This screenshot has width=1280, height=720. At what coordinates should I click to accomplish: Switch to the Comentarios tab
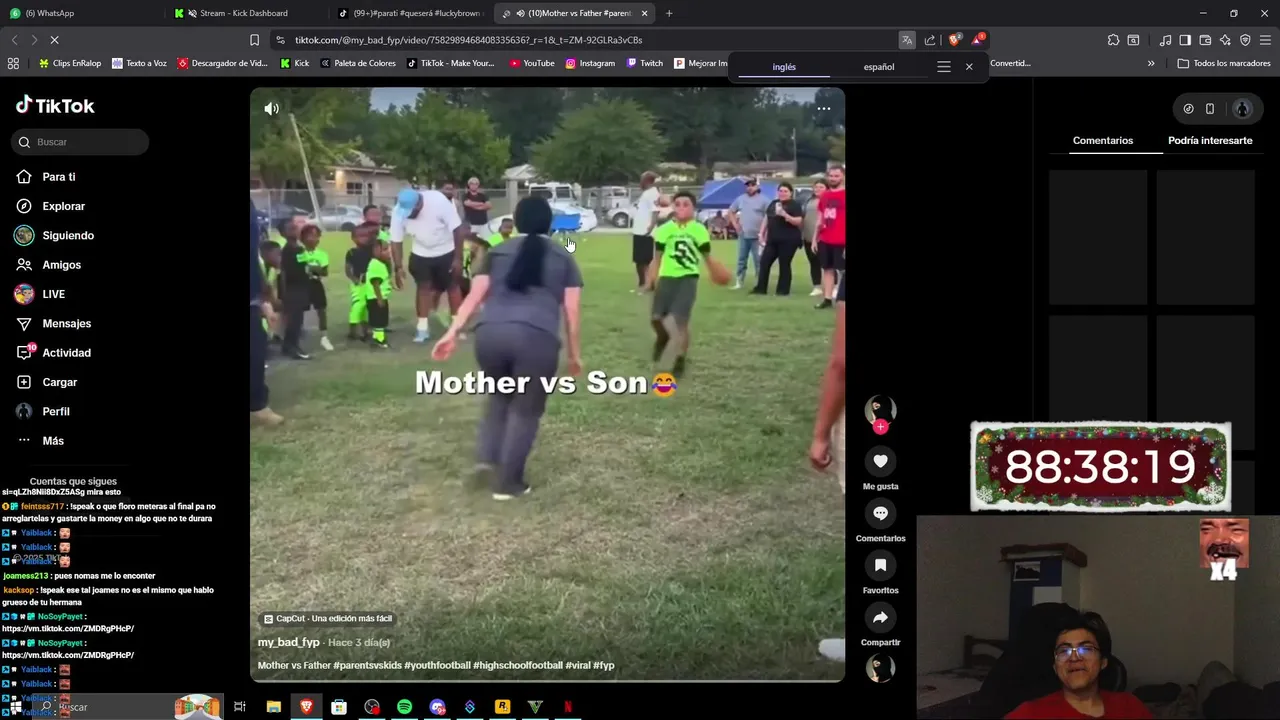click(1103, 140)
